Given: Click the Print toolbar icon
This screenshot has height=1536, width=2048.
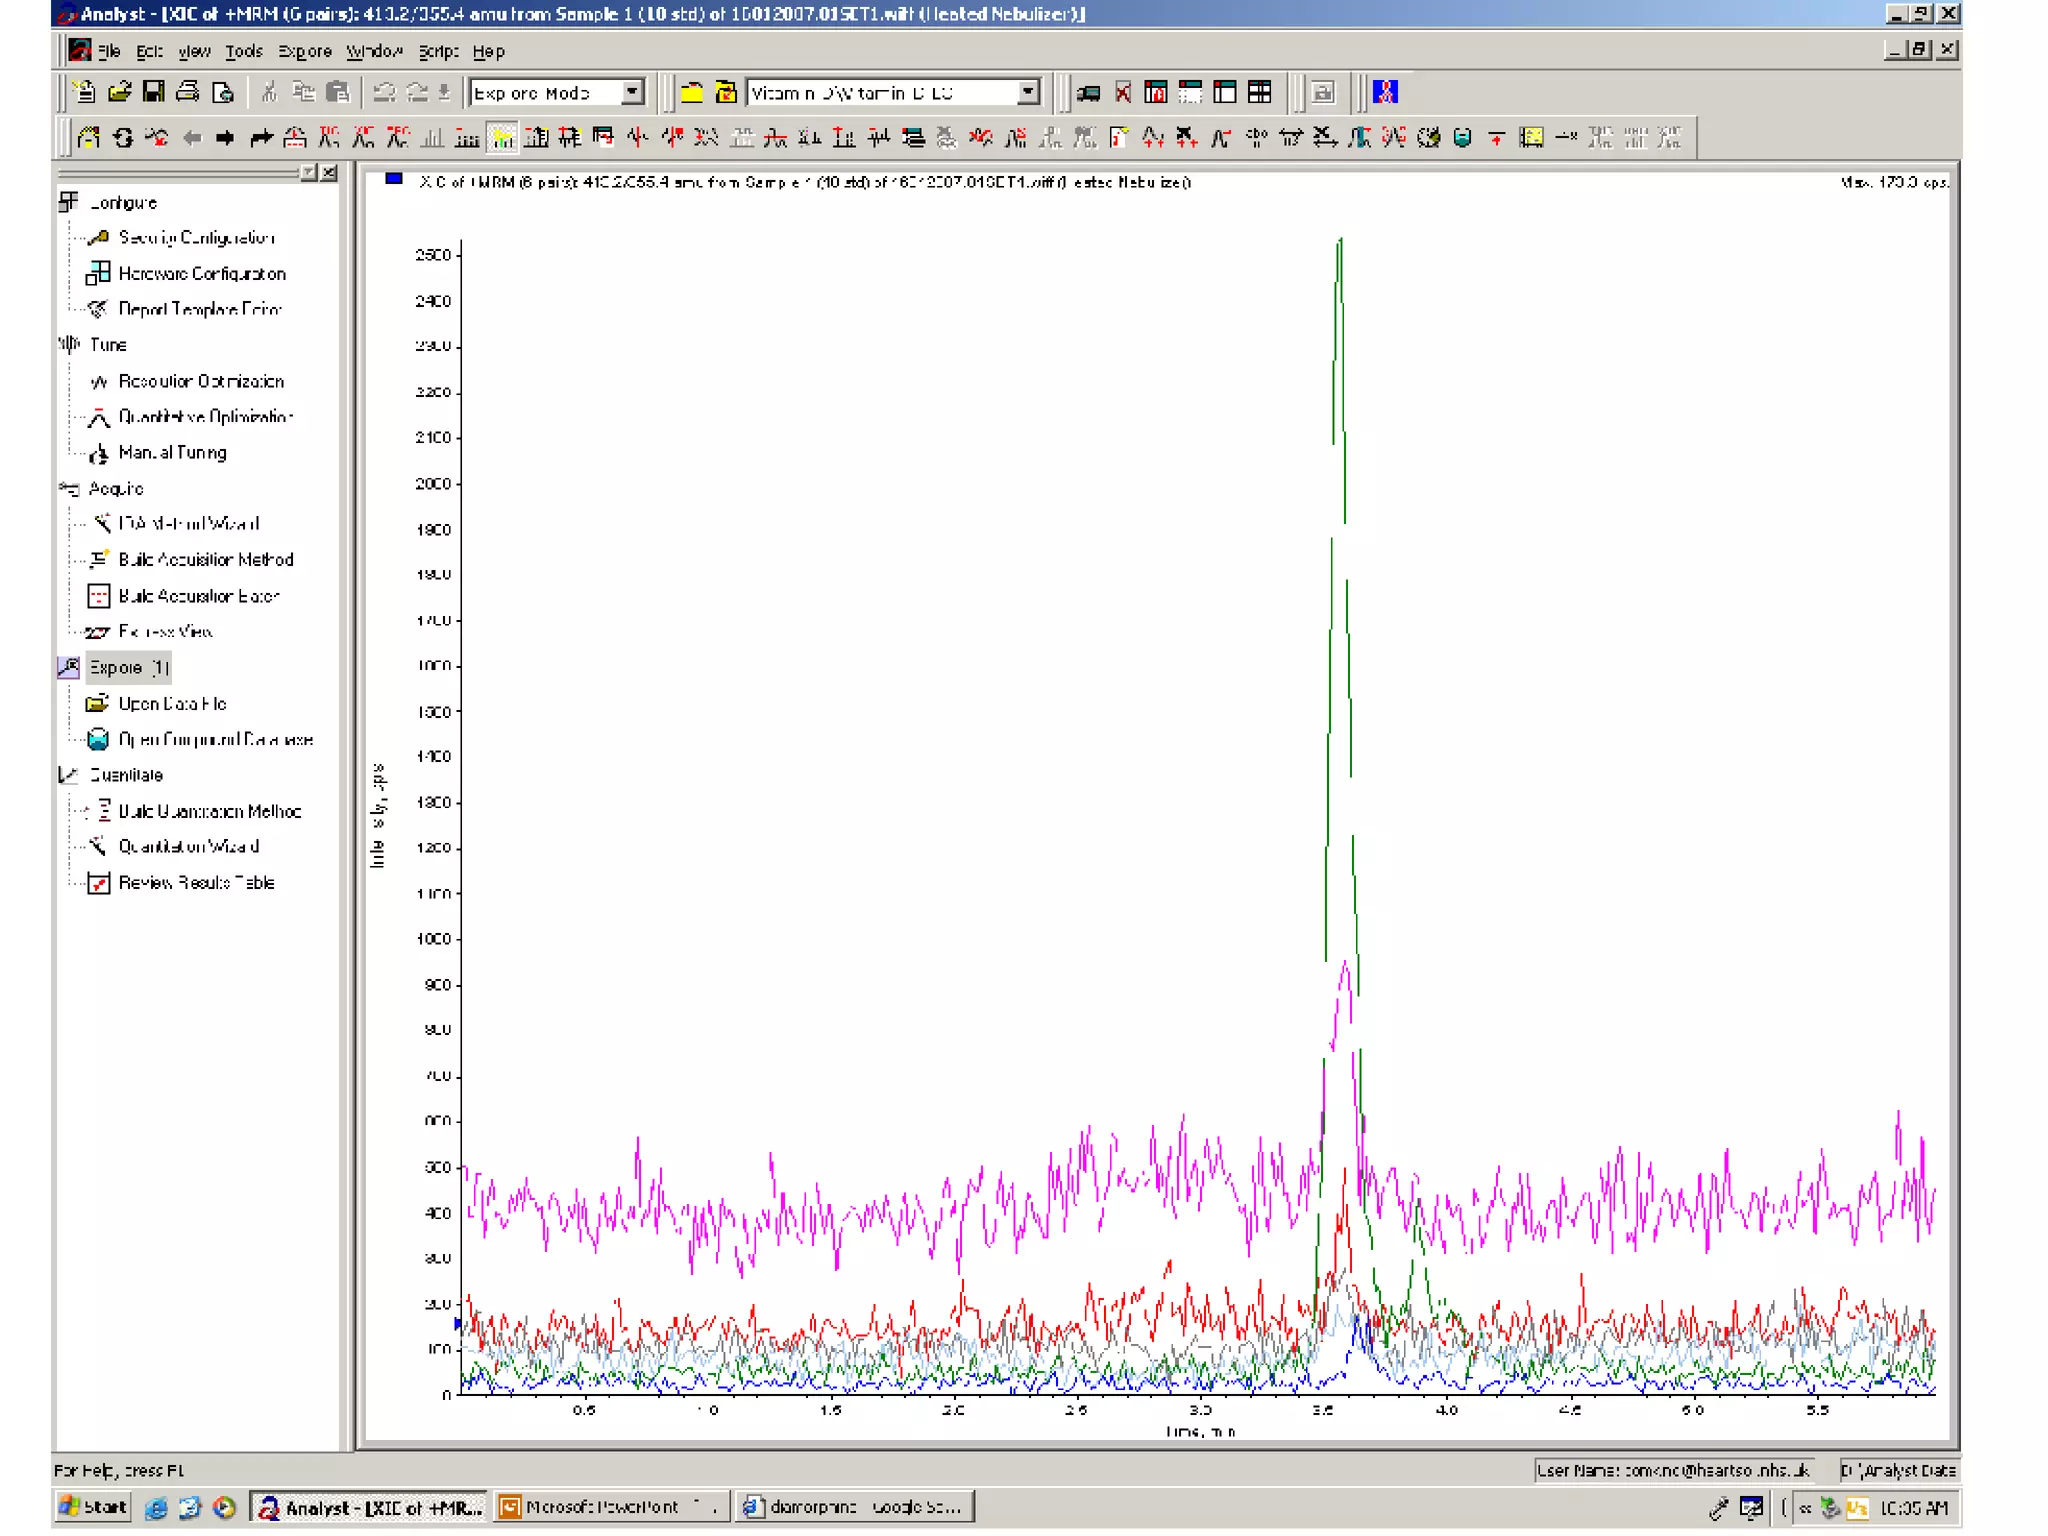Looking at the screenshot, I should point(187,93).
